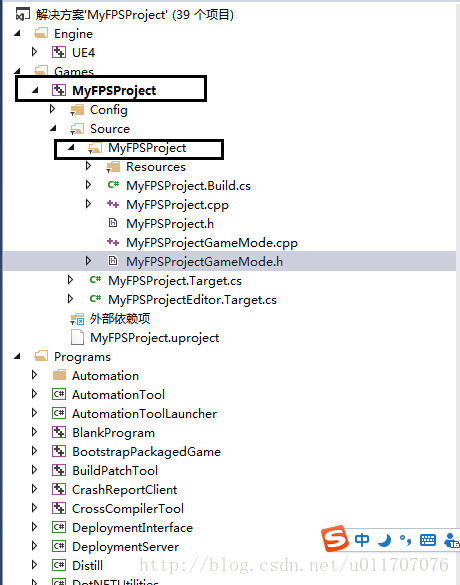This screenshot has width=460, height=585.
Task: Select the CrossCompilerTool project
Action: click(128, 509)
